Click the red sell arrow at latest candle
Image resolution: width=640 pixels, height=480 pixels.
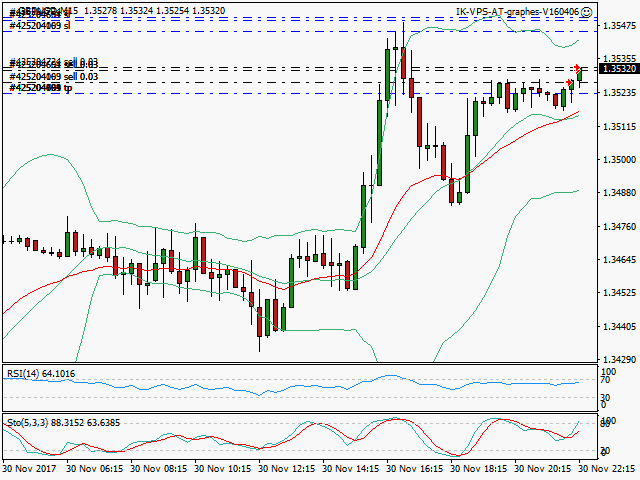(x=577, y=67)
